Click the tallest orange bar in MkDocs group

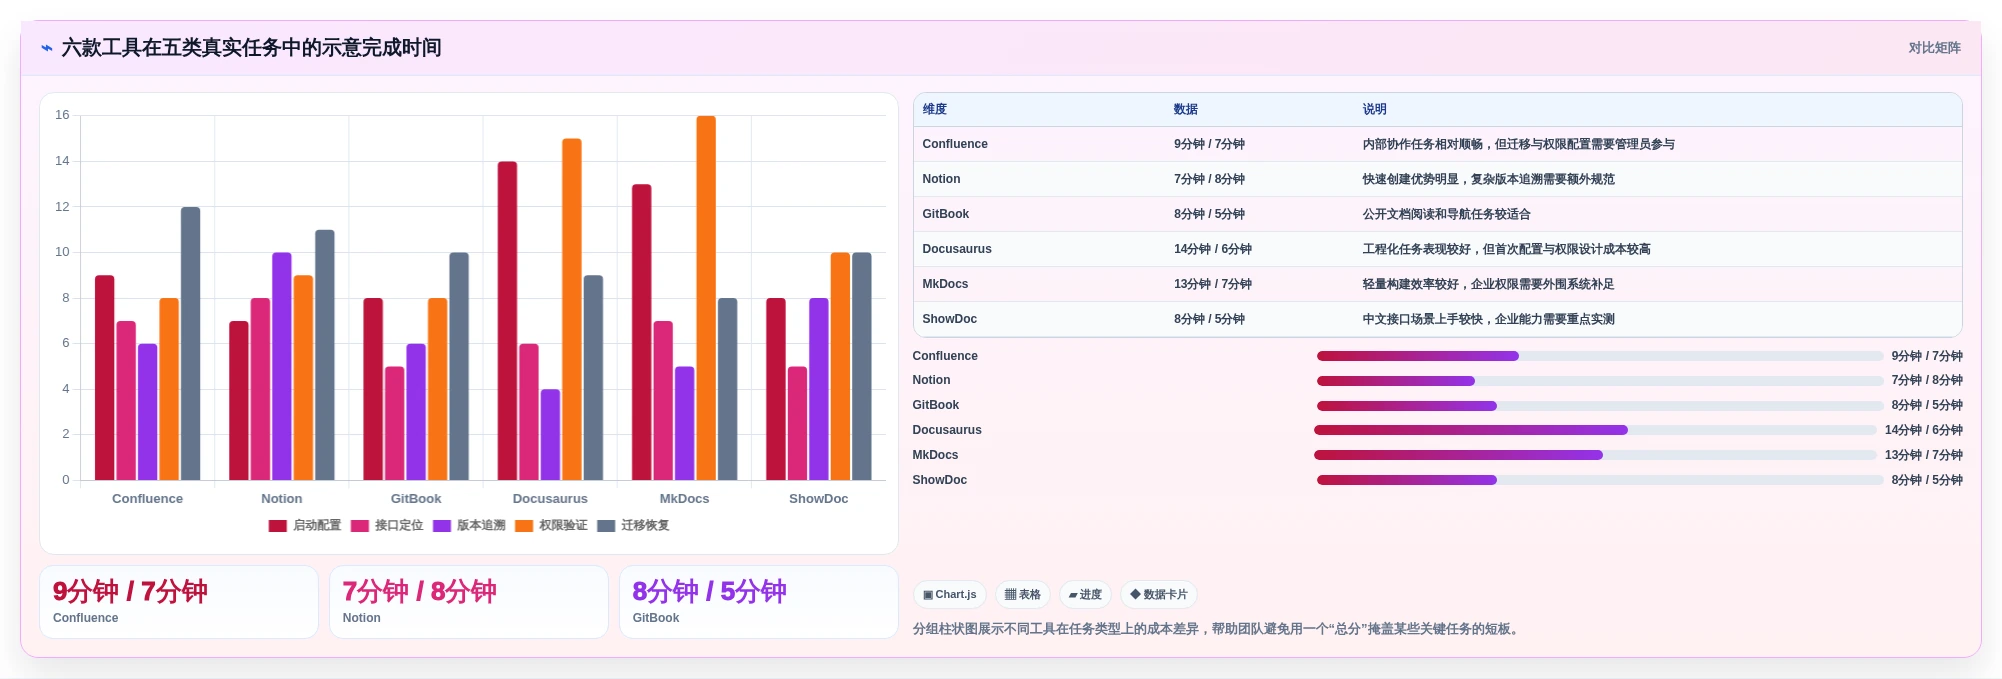pyautogui.click(x=706, y=298)
